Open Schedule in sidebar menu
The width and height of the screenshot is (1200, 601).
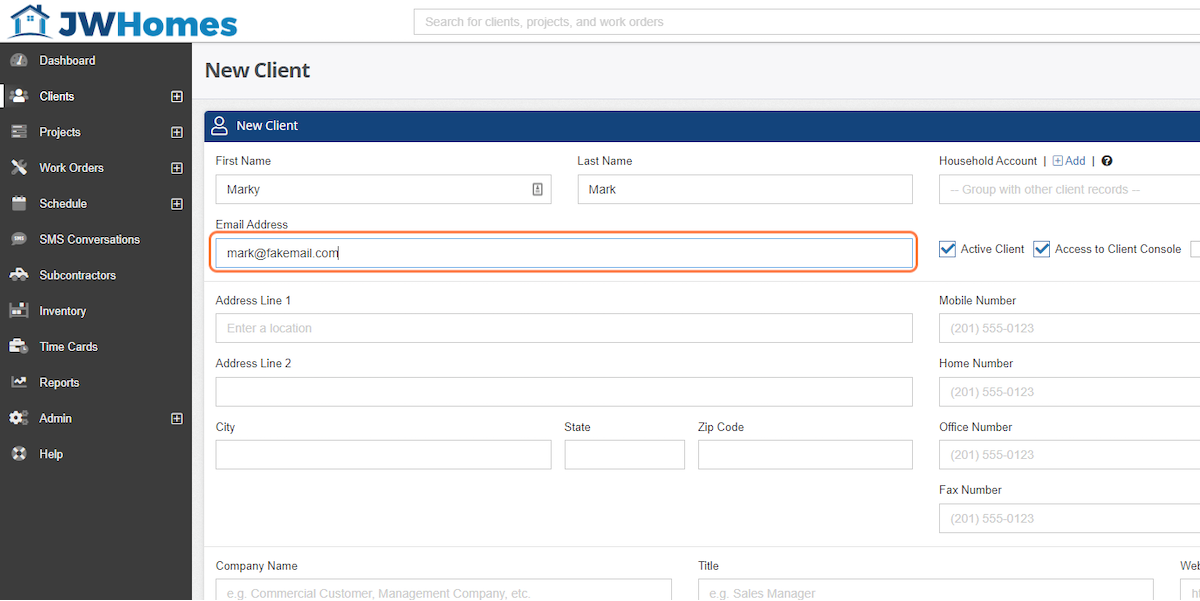tap(63, 204)
